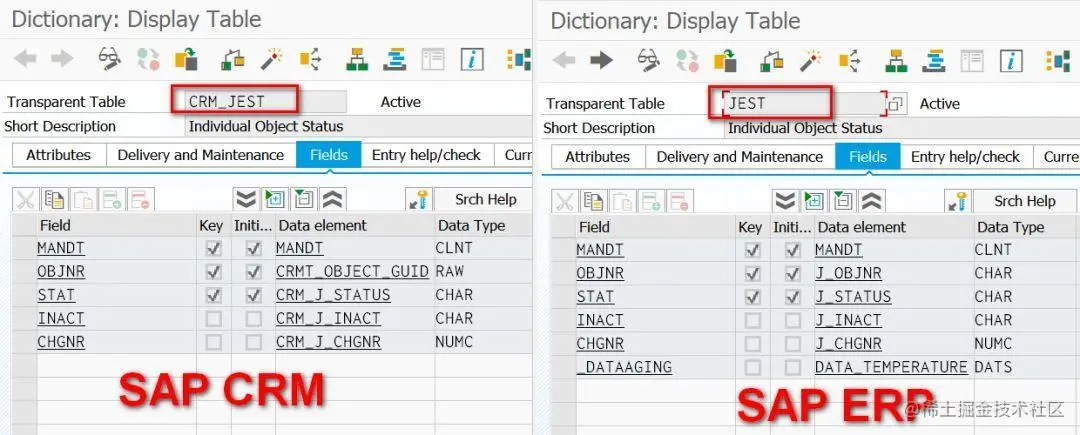Click Activate wand icon in right JEST window
The height and width of the screenshot is (435, 1080).
tap(811, 61)
